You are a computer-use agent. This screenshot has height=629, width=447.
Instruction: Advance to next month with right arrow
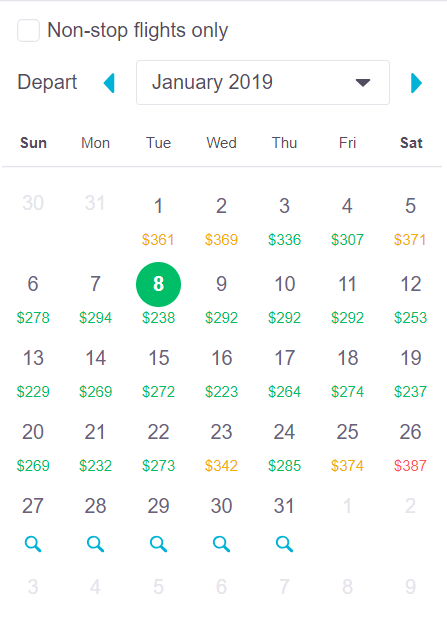pyautogui.click(x=417, y=83)
